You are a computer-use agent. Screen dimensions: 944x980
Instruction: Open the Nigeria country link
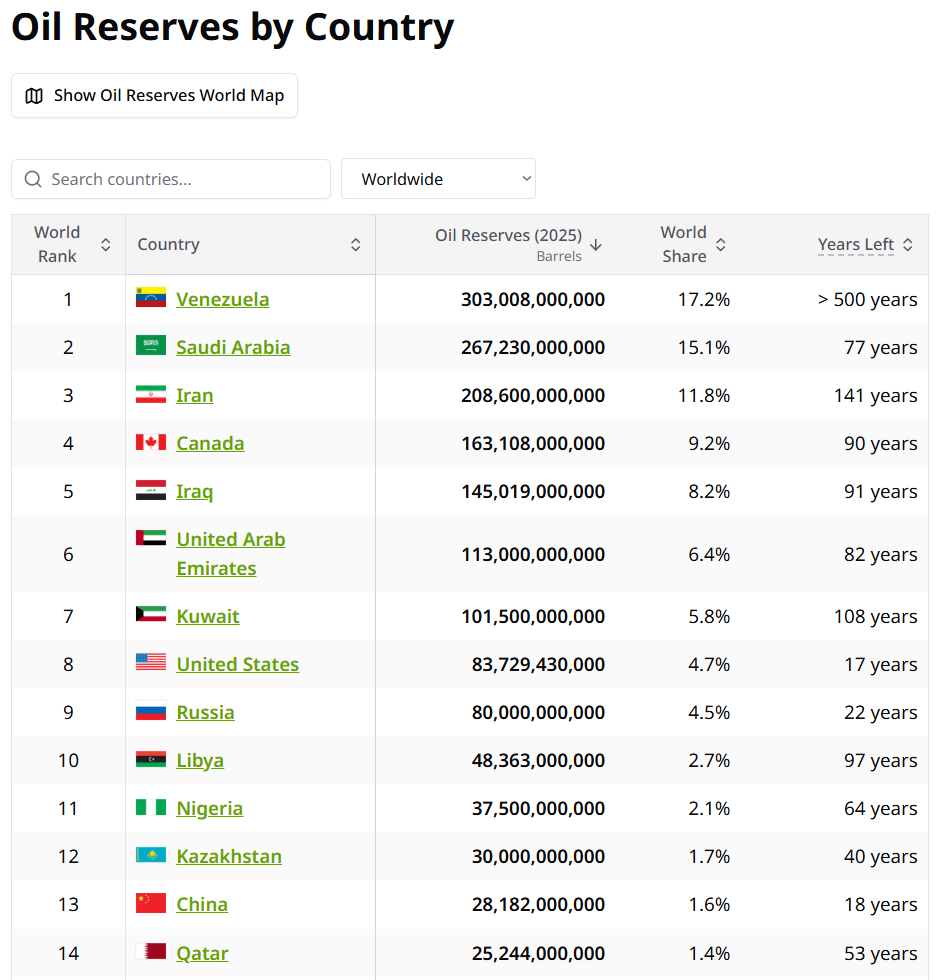209,809
